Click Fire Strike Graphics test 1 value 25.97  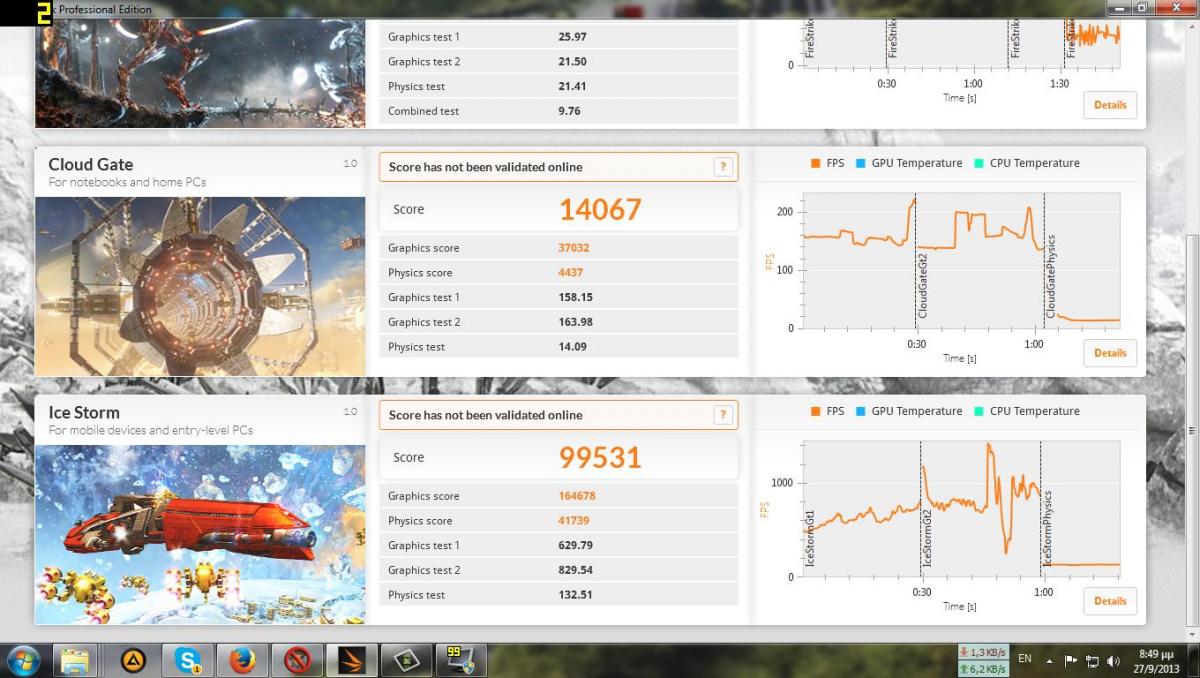[572, 37]
